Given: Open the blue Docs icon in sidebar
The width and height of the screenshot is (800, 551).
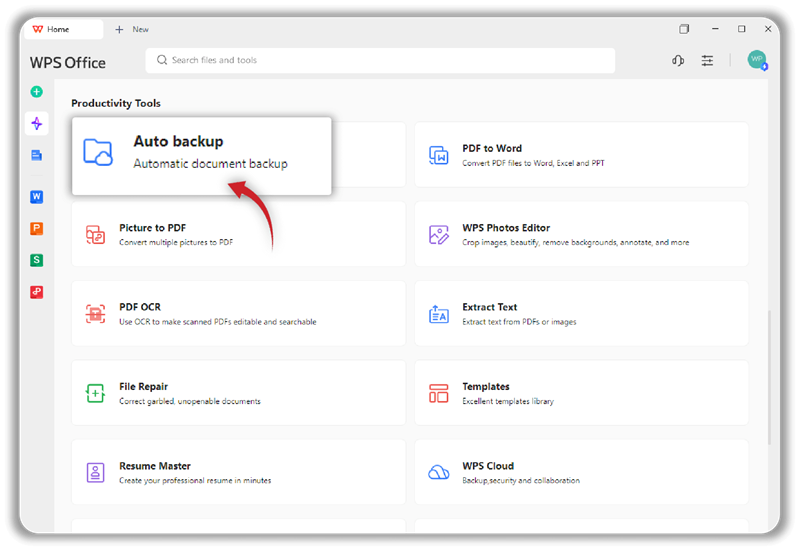Looking at the screenshot, I should 37,155.
